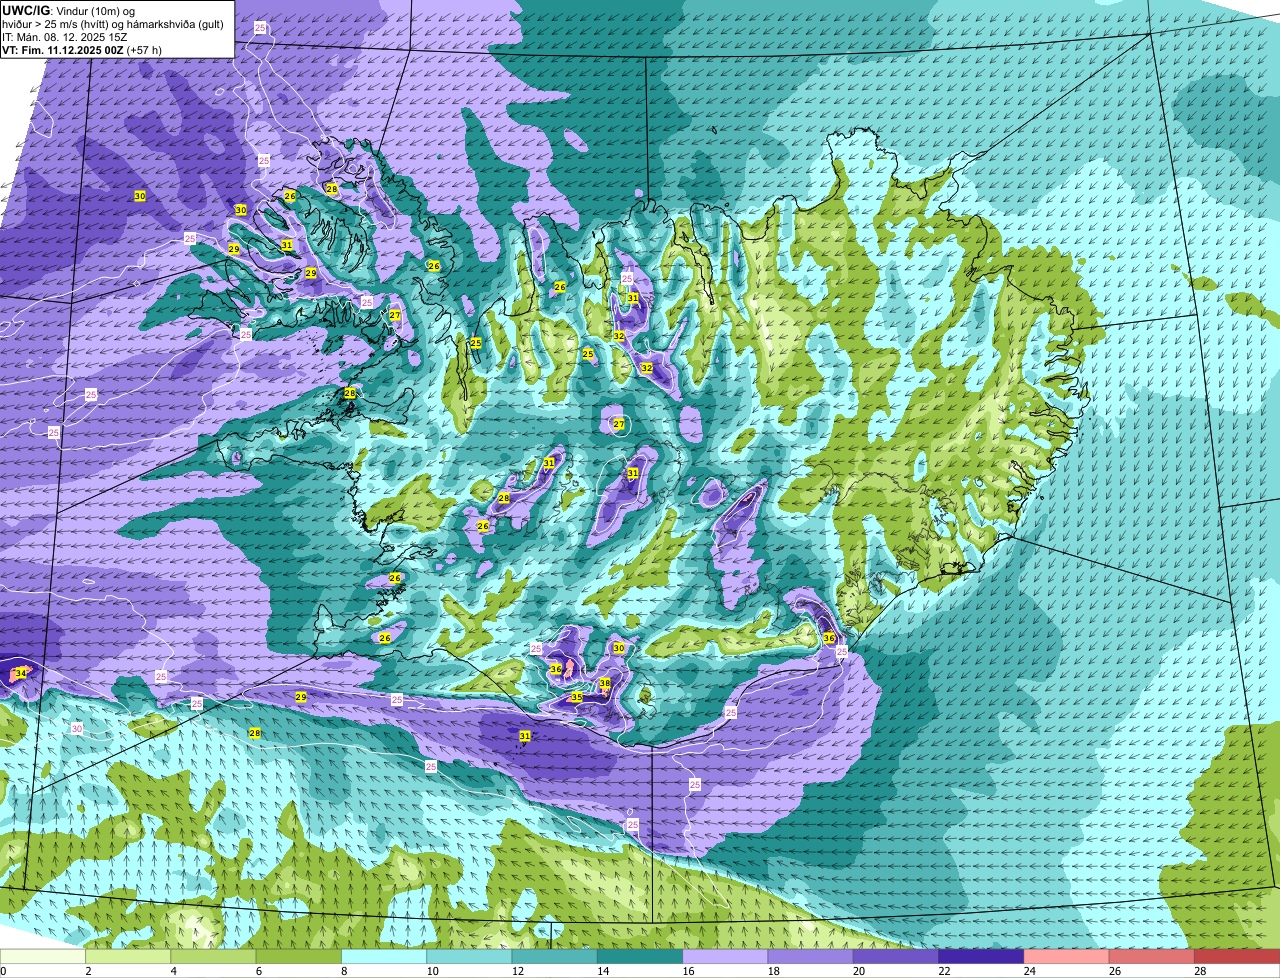The image size is (1280, 978).
Task: Click the 22–24 dark indigo legend swatch
Action: tap(980, 956)
